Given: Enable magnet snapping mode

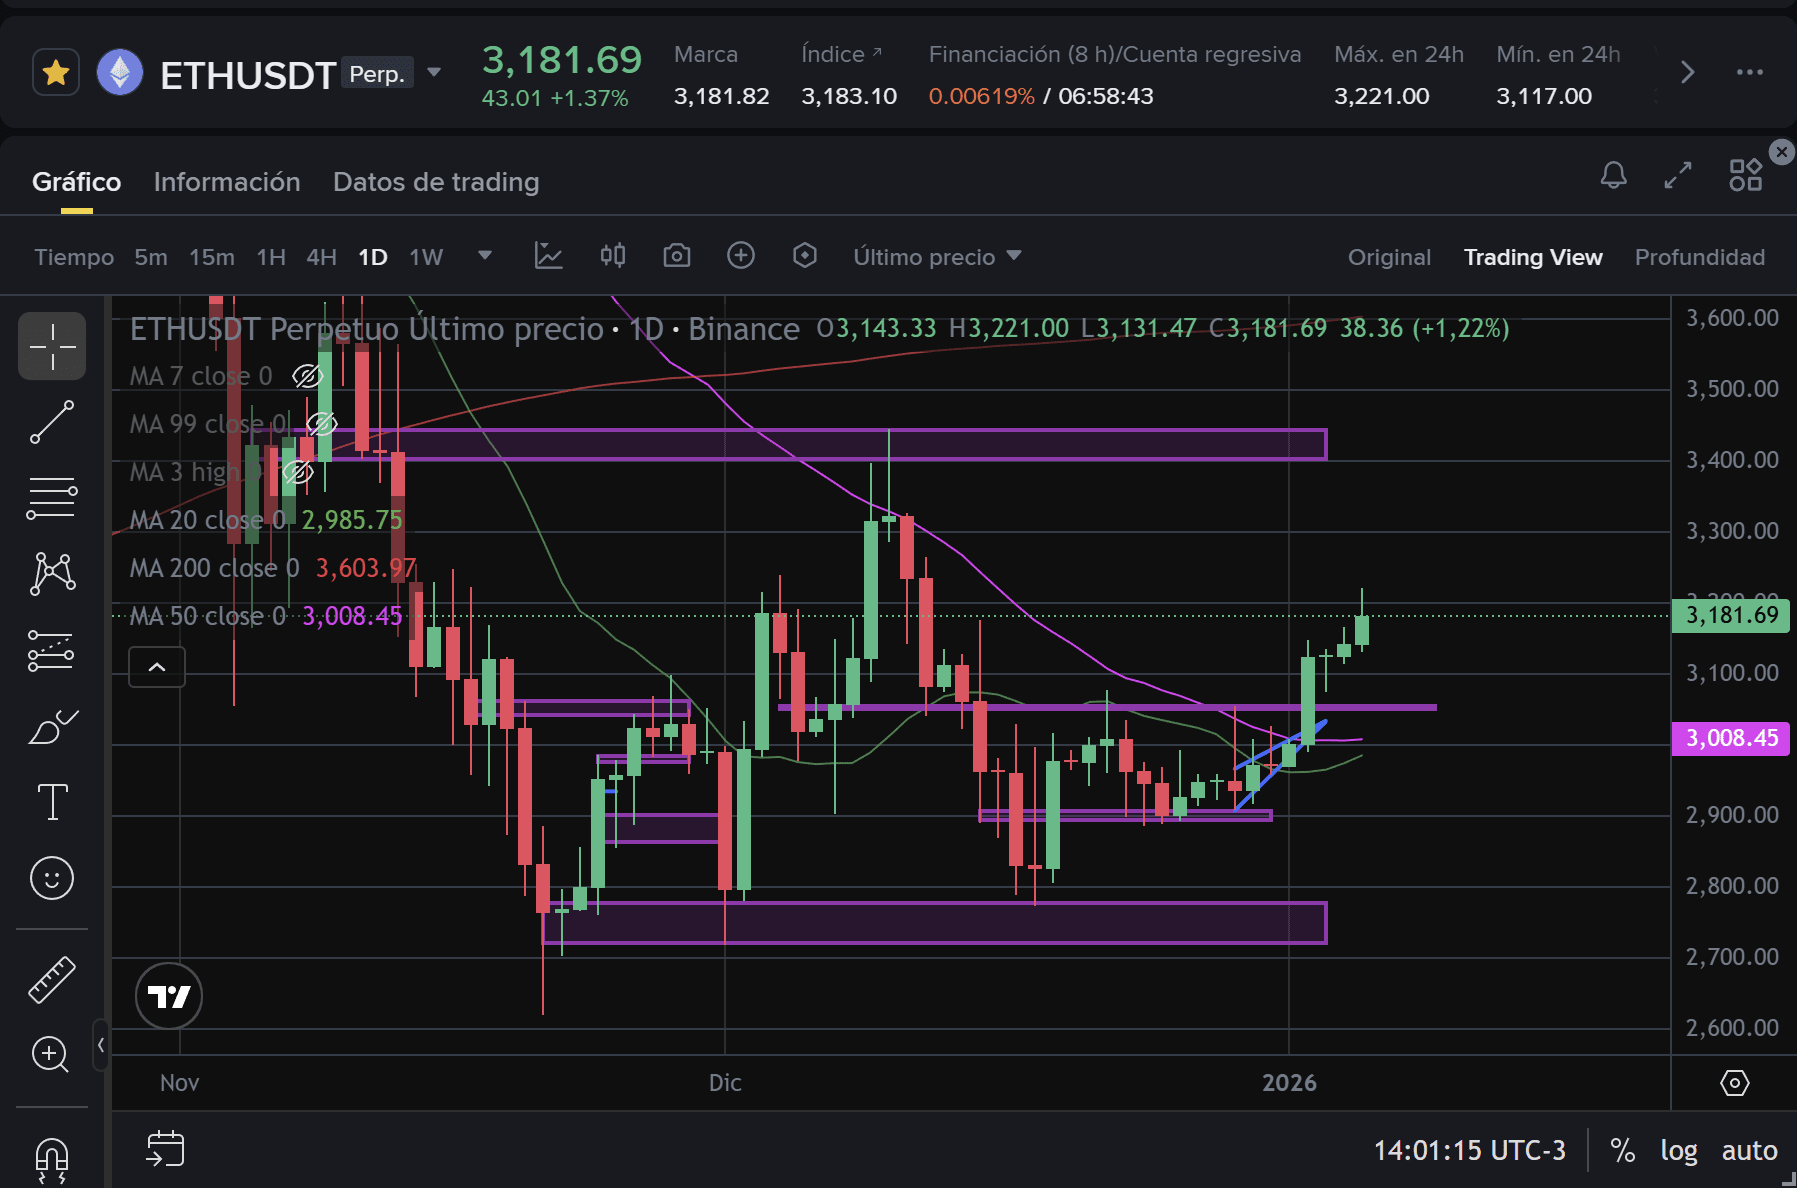Looking at the screenshot, I should (52, 1158).
